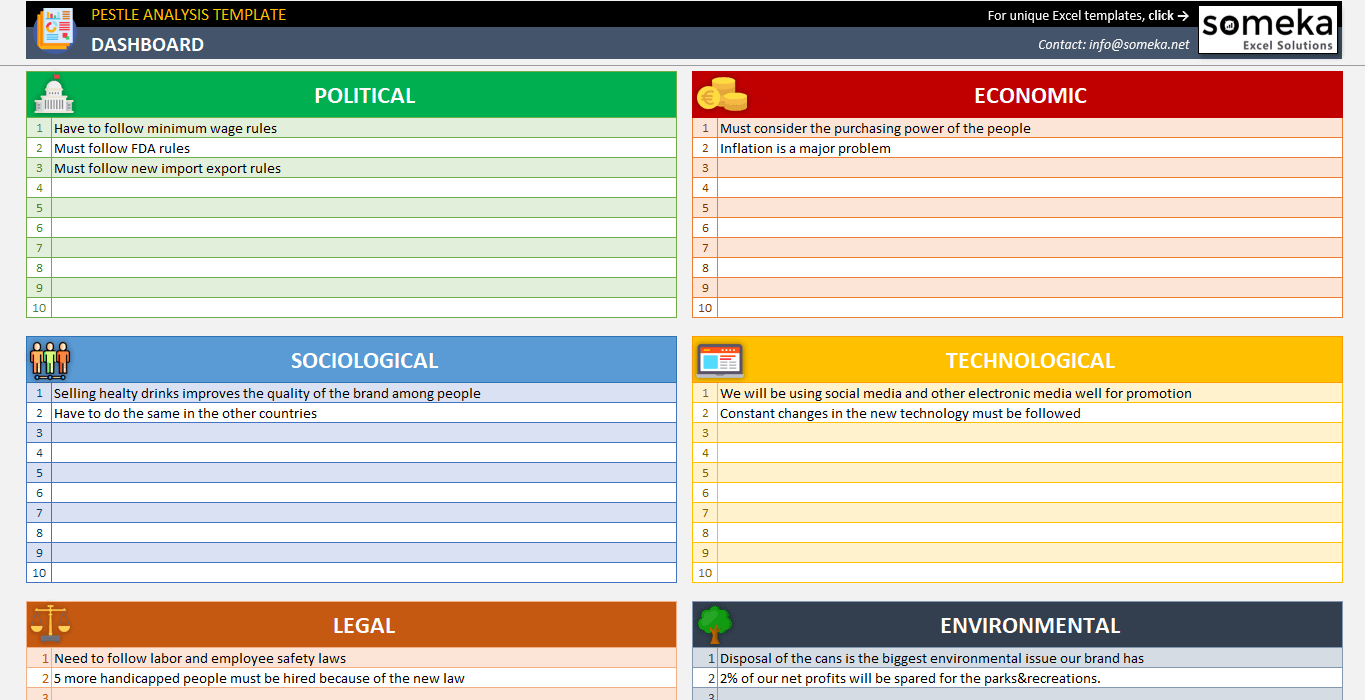The image size is (1365, 700).
Task: Click row number 10 in the Economic table
Action: click(x=704, y=307)
